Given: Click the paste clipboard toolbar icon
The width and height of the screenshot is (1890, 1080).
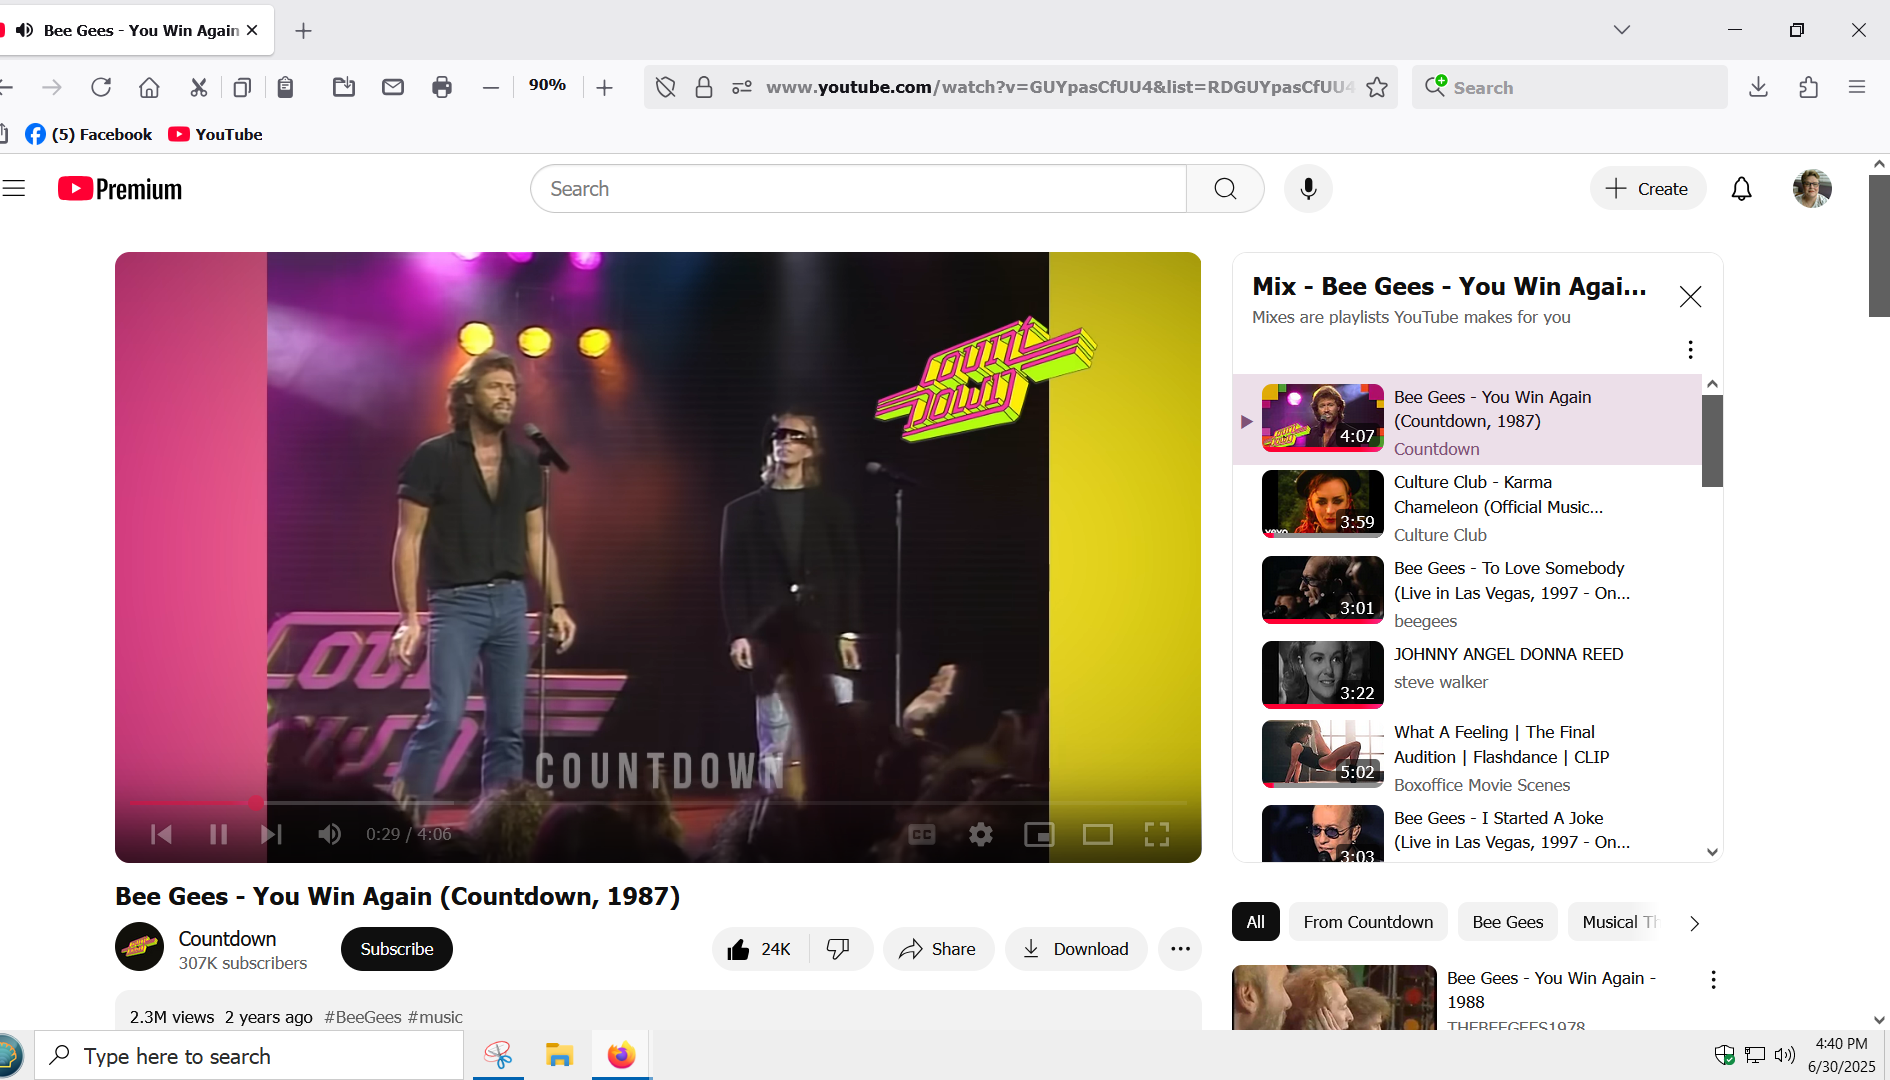Looking at the screenshot, I should tap(285, 87).
